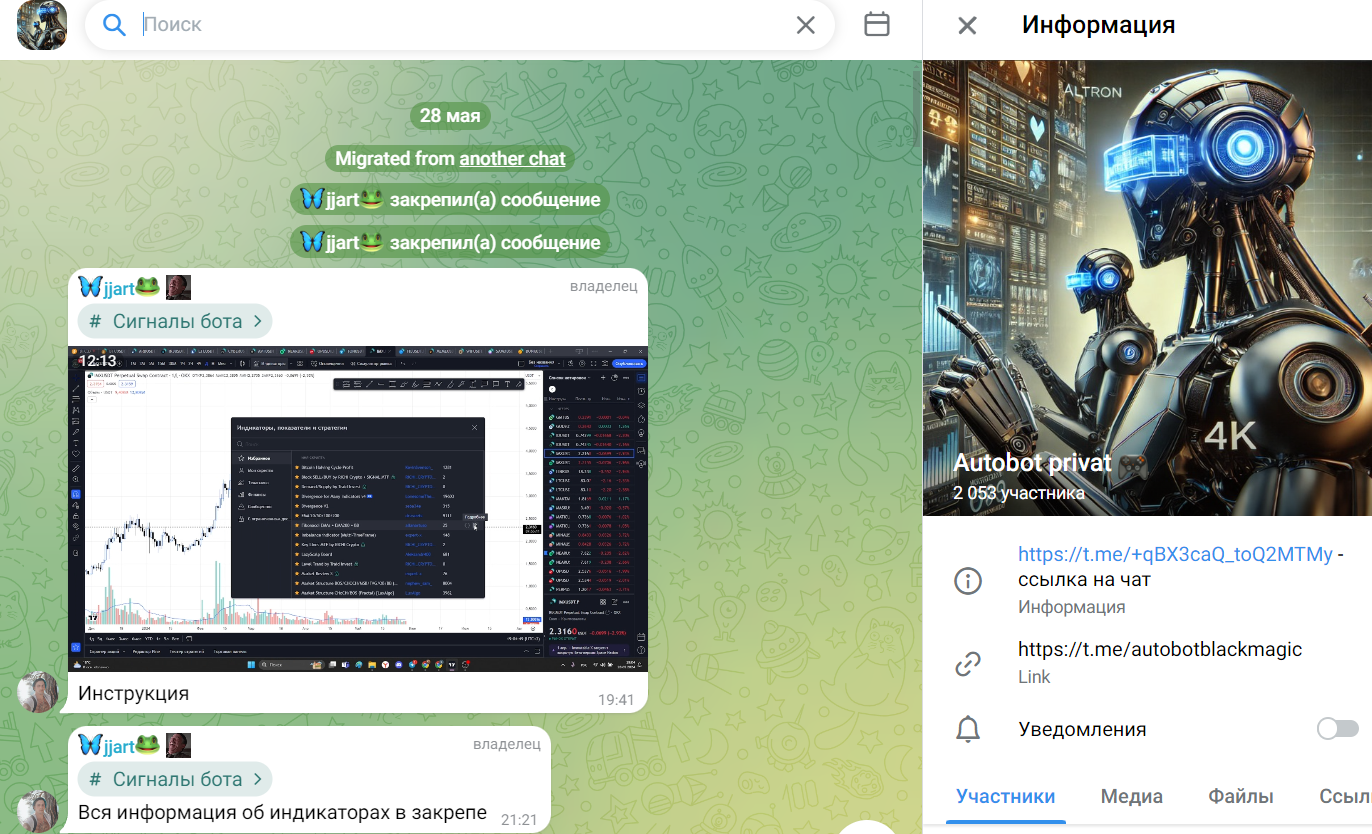Open 'Сигналы бота' topic in Инструкция message

(x=175, y=321)
